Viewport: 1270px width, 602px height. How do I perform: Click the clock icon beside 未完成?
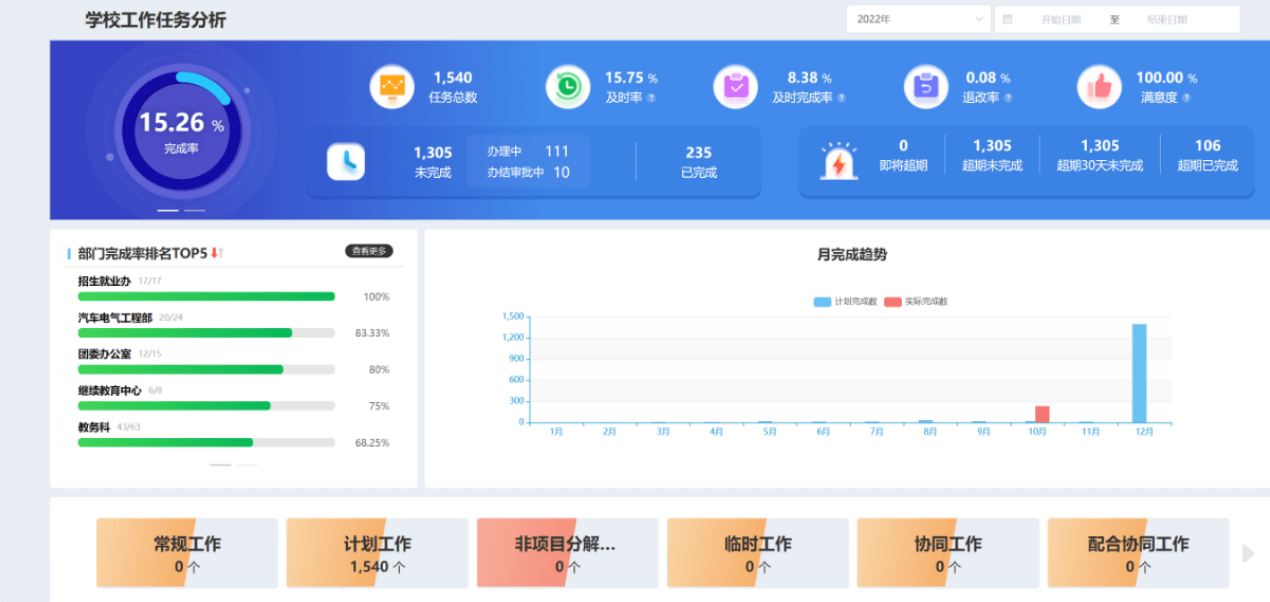click(x=346, y=162)
